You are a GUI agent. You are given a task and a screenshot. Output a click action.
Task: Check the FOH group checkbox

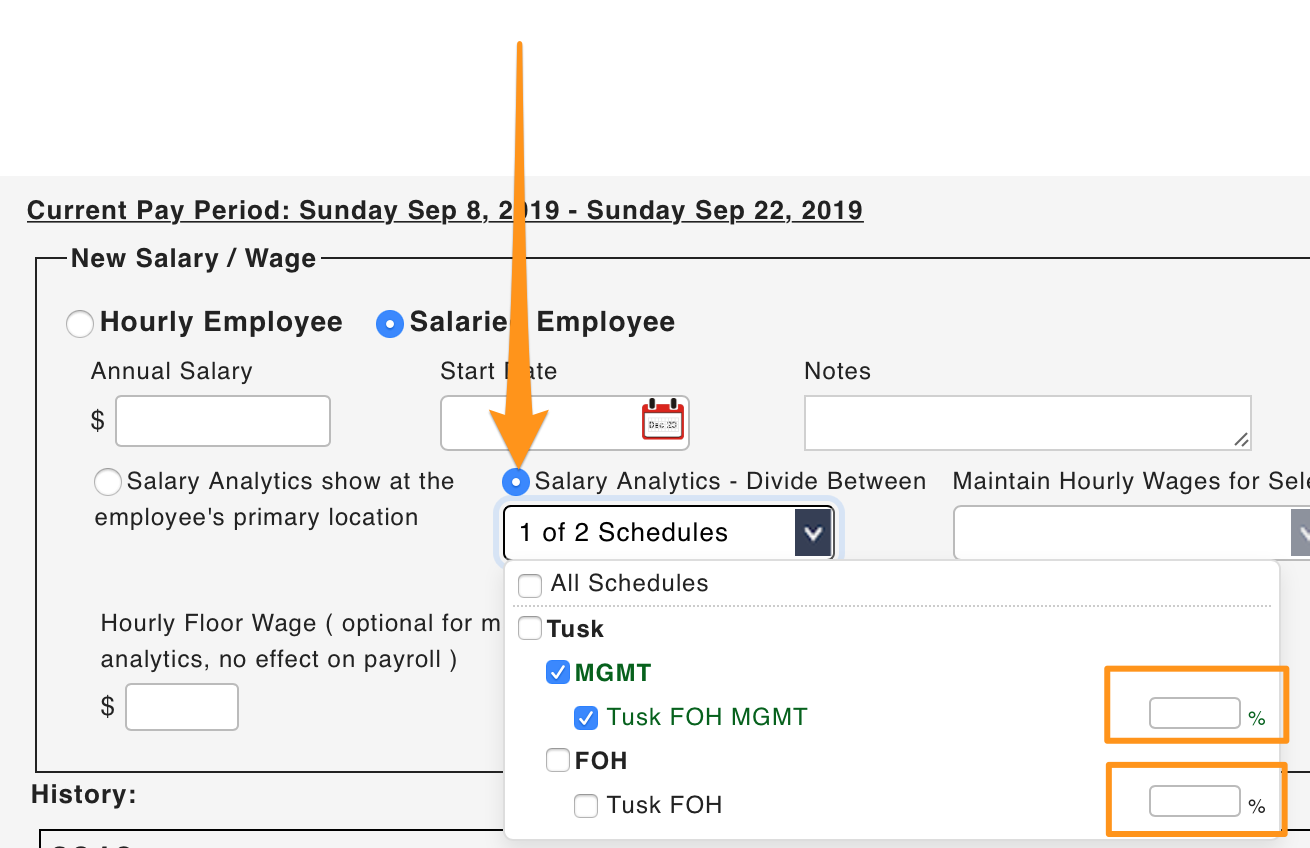pos(558,761)
